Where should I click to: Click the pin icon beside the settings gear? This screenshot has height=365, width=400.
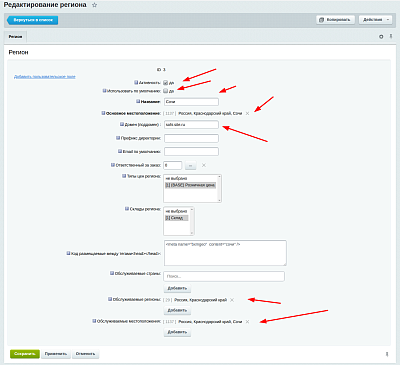pyautogui.click(x=391, y=36)
